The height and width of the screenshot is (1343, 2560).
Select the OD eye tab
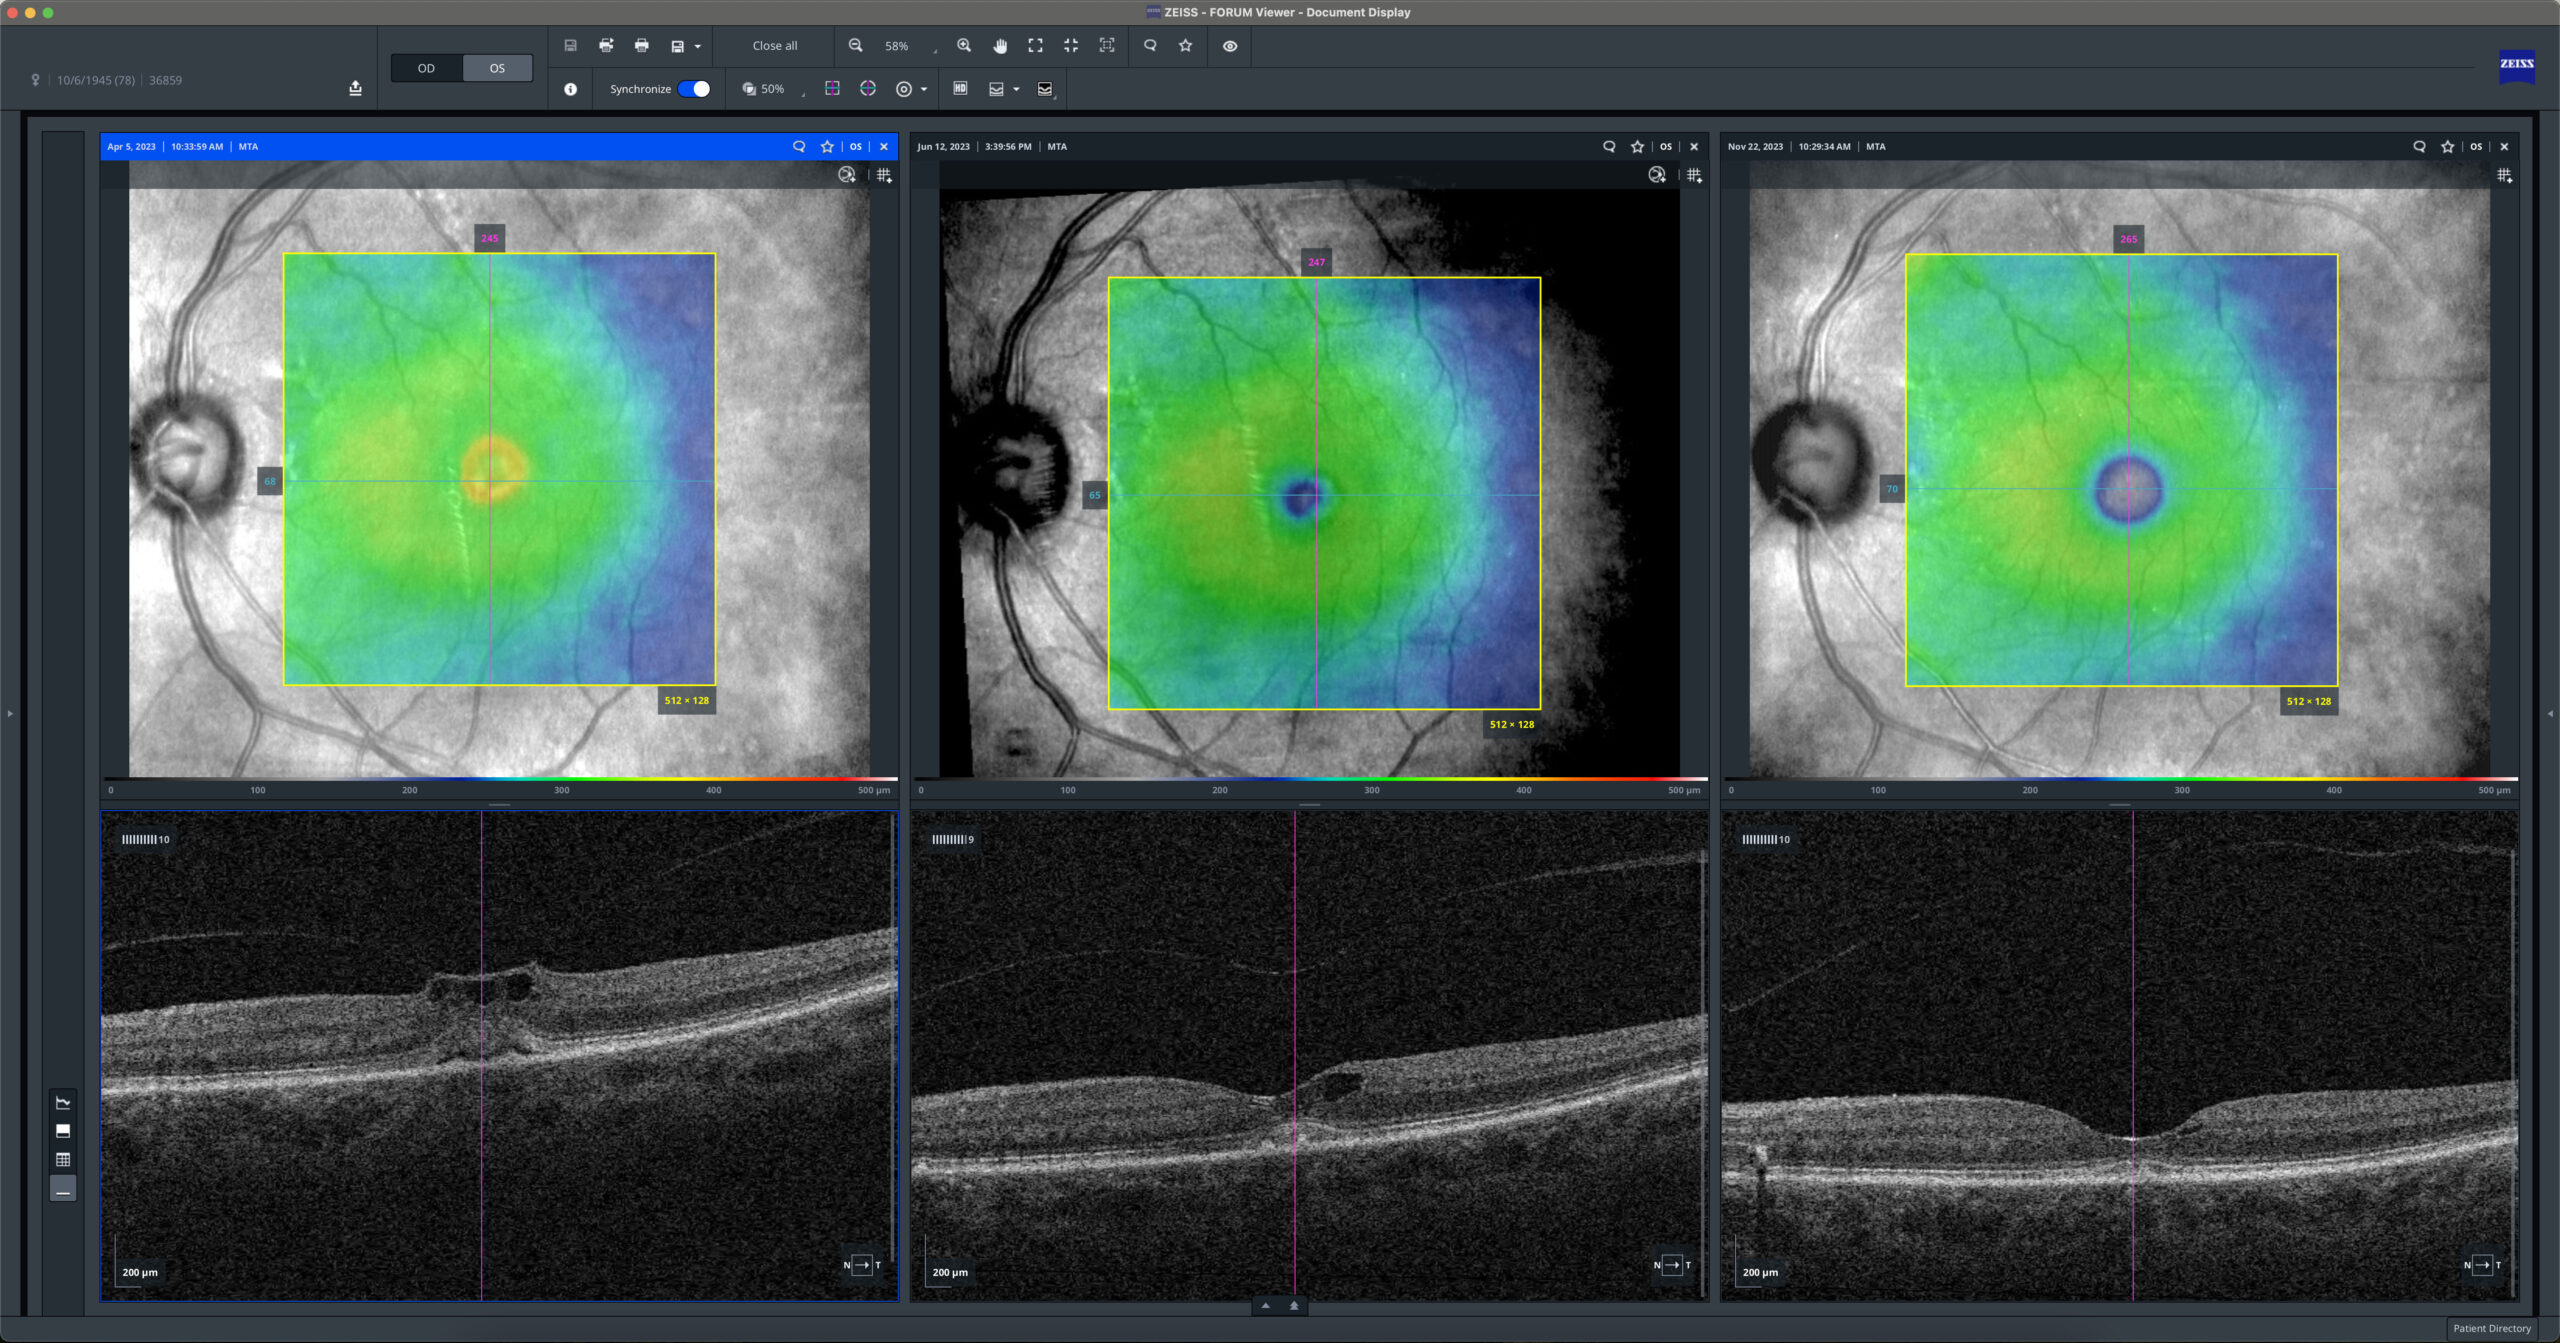tap(427, 68)
